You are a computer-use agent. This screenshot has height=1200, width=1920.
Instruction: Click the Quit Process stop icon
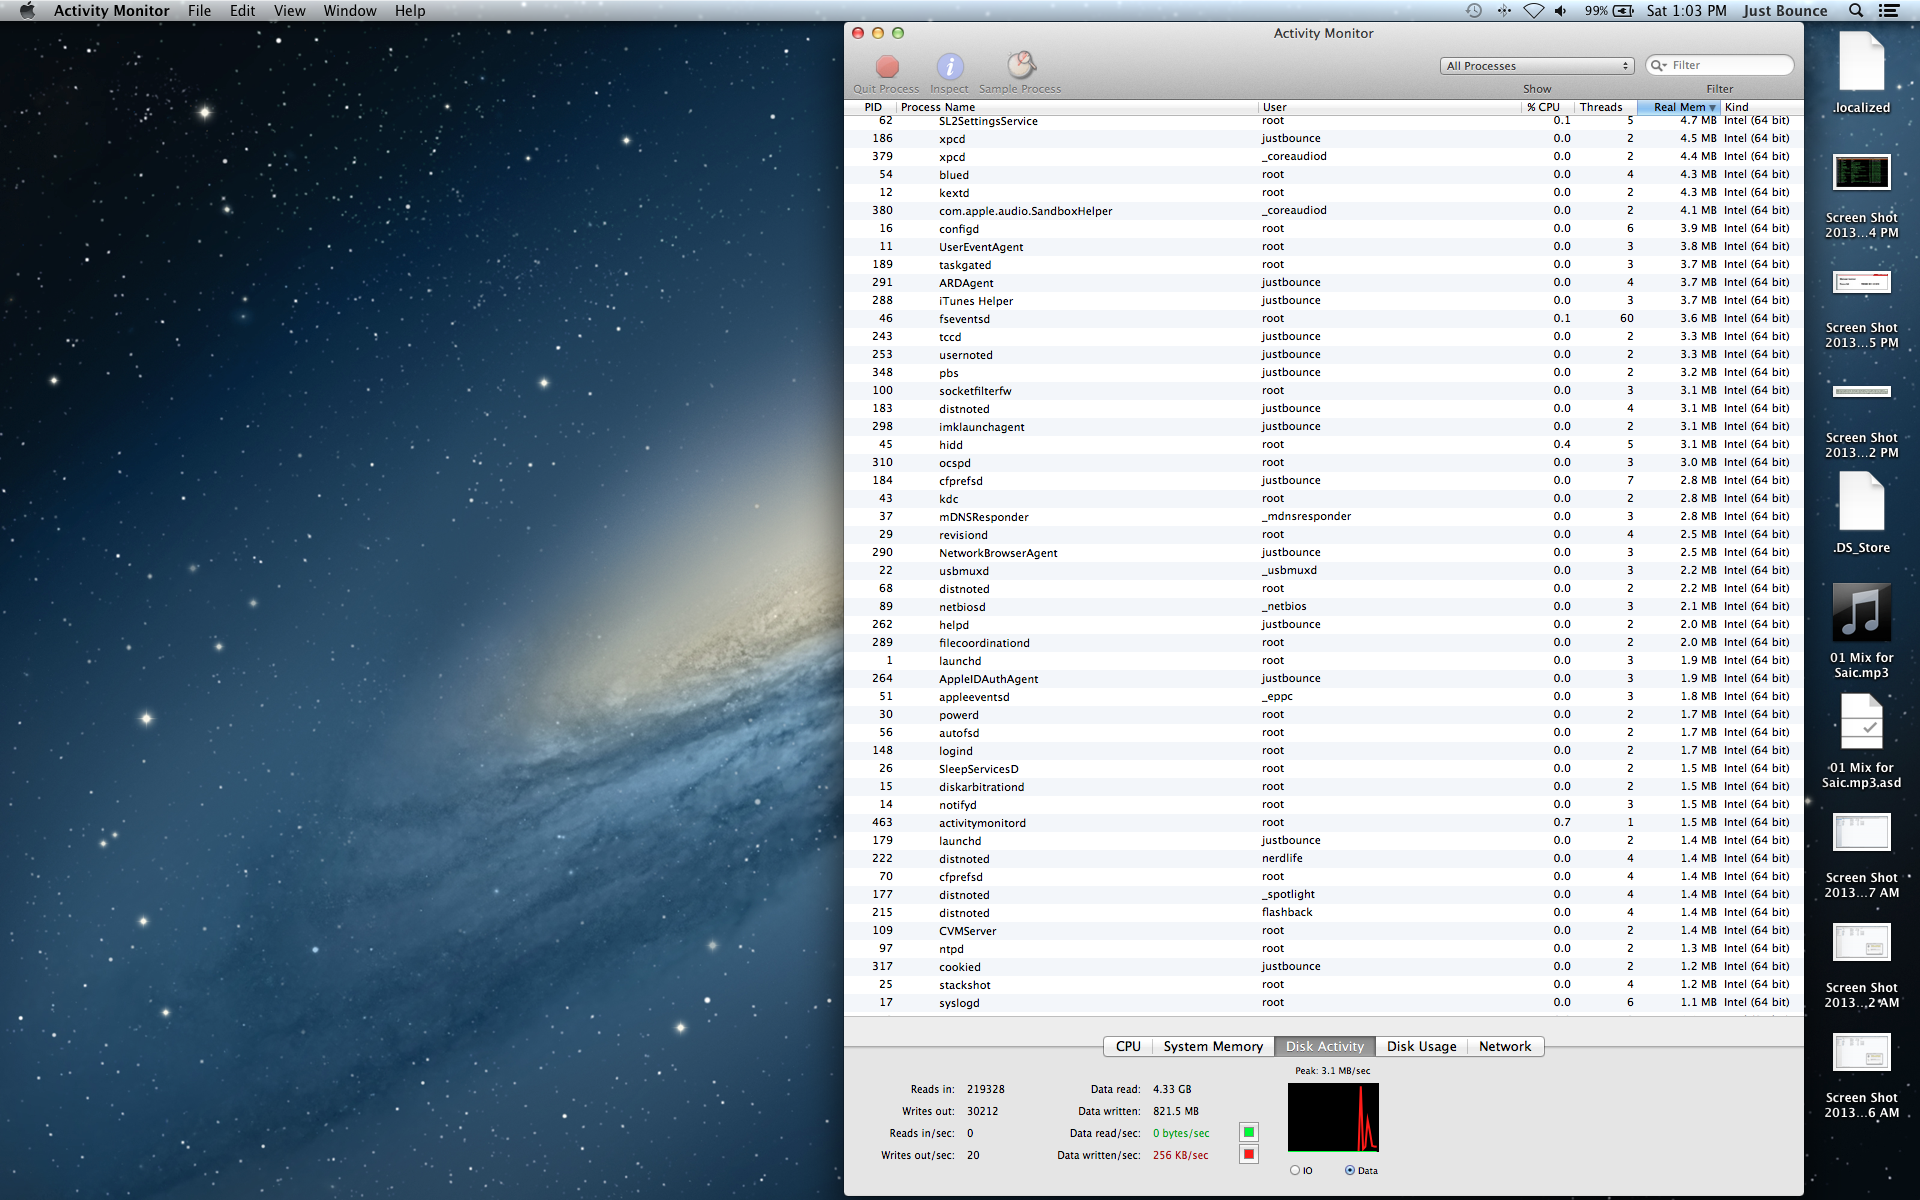886,67
